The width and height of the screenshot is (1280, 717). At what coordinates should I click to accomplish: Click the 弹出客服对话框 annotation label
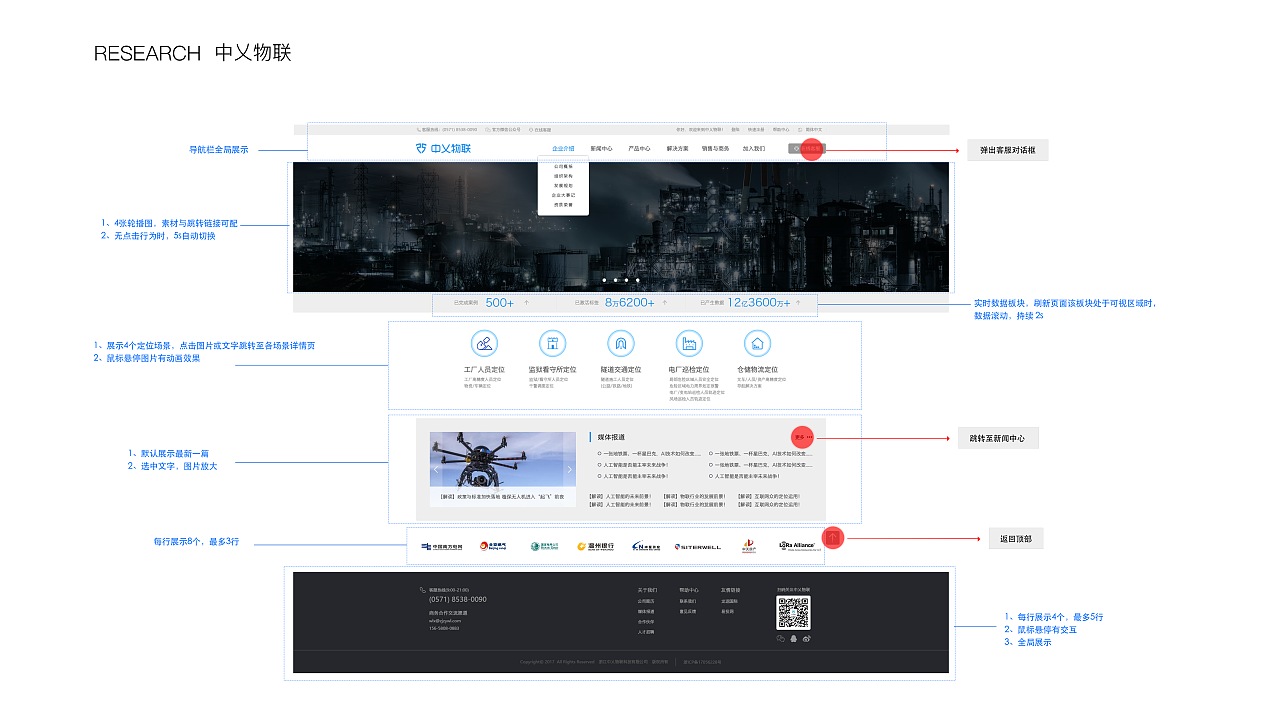pos(1007,150)
